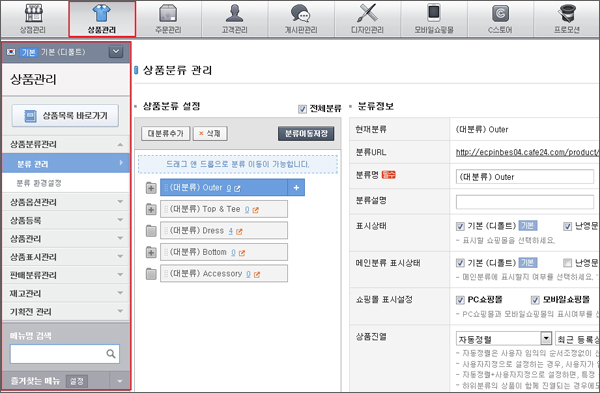The height and width of the screenshot is (393, 600).
Task: Open the 고객관리 person icon
Action: pos(235,13)
